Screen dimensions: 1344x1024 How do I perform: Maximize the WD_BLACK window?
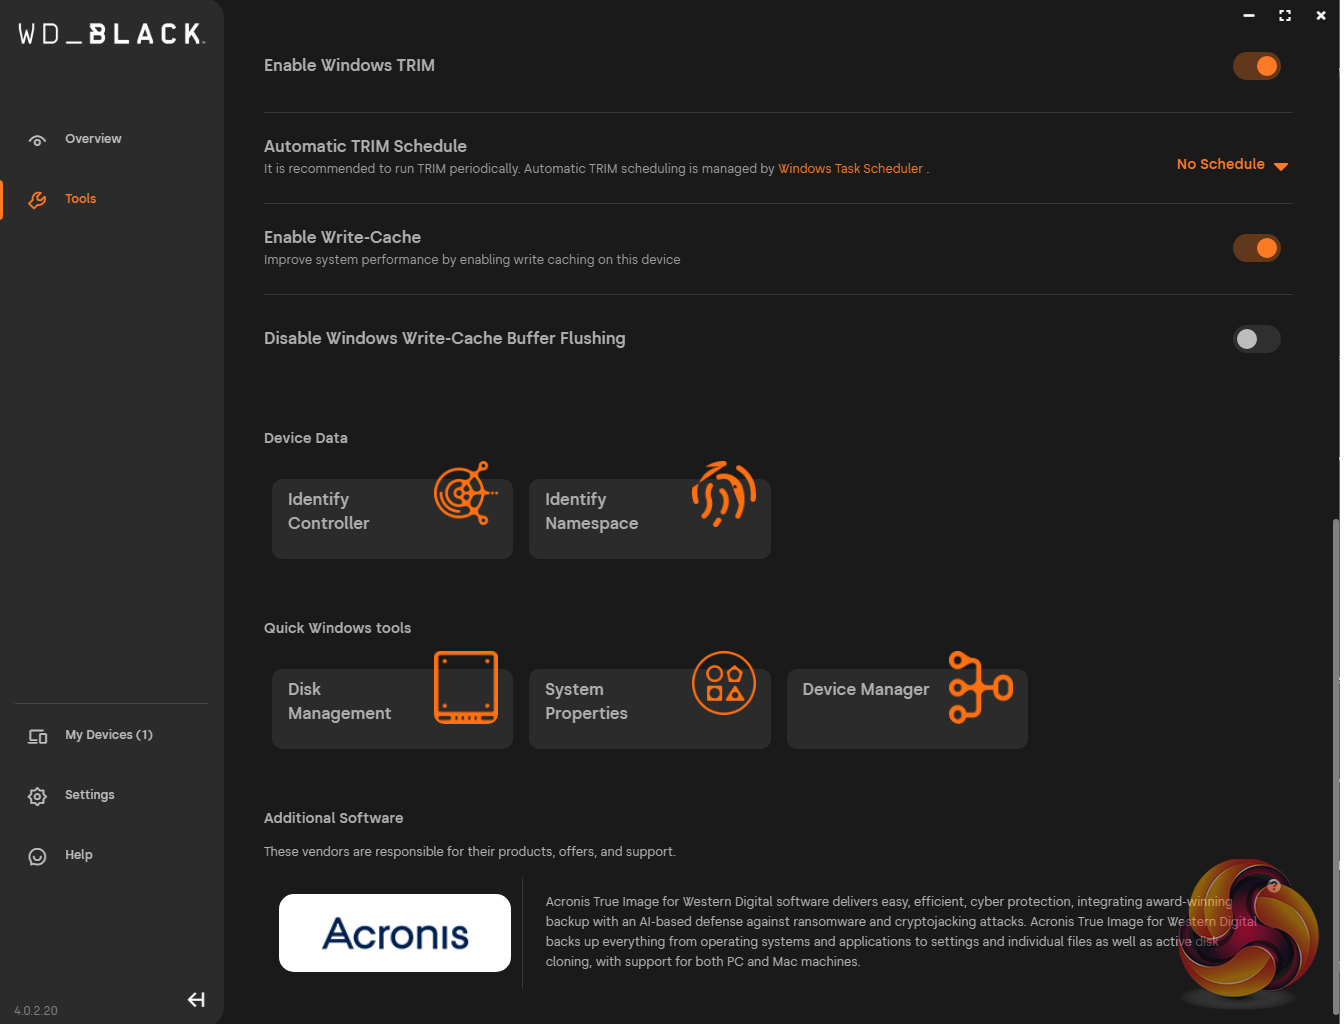tap(1285, 15)
